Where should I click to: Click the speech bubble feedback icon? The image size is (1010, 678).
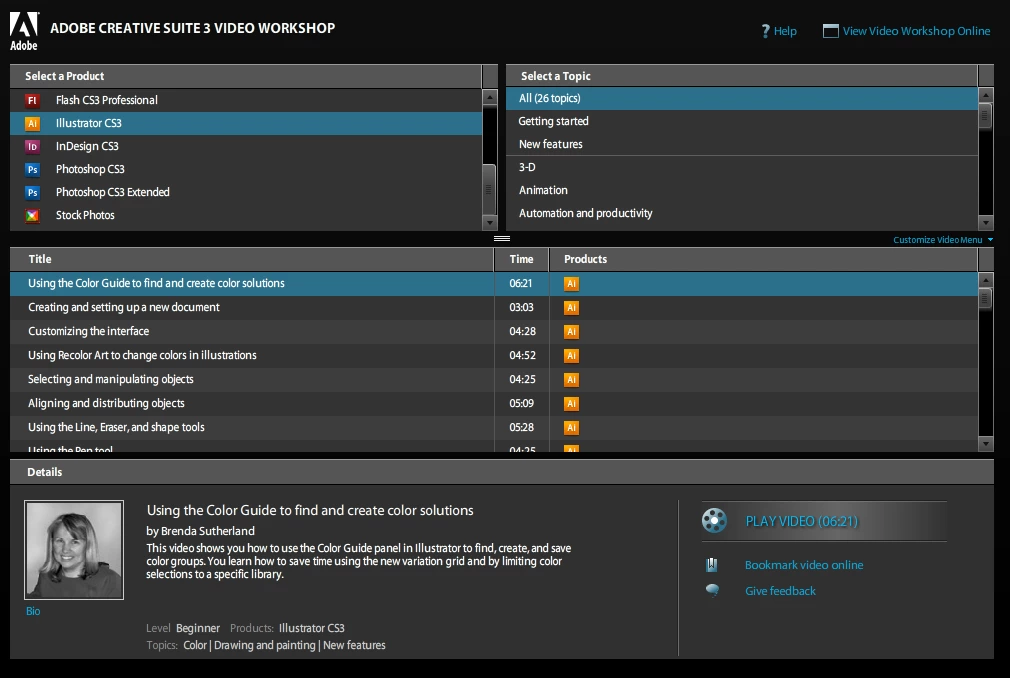point(712,590)
